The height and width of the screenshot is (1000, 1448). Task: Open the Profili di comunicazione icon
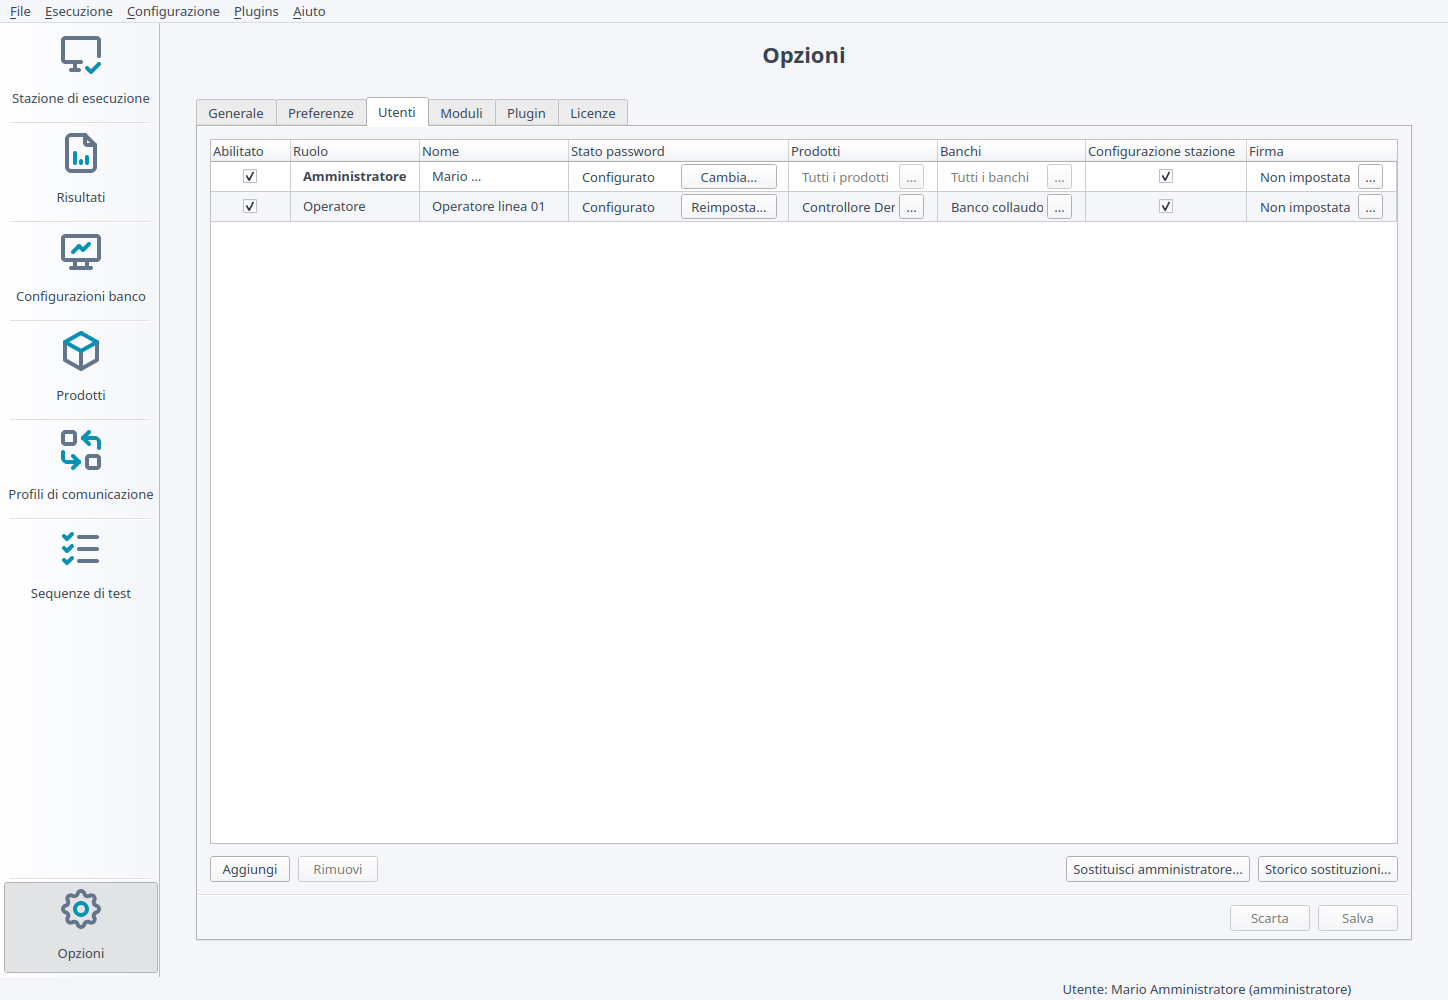click(x=81, y=450)
